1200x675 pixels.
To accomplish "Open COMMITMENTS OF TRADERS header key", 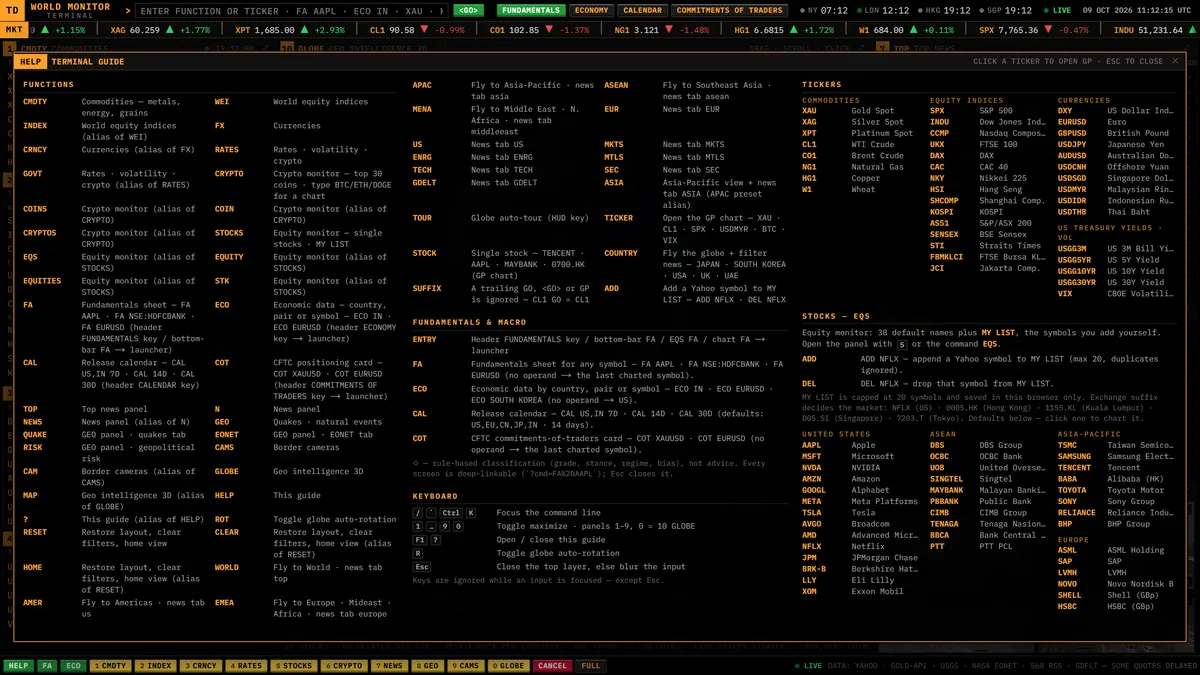I will 729,11.
